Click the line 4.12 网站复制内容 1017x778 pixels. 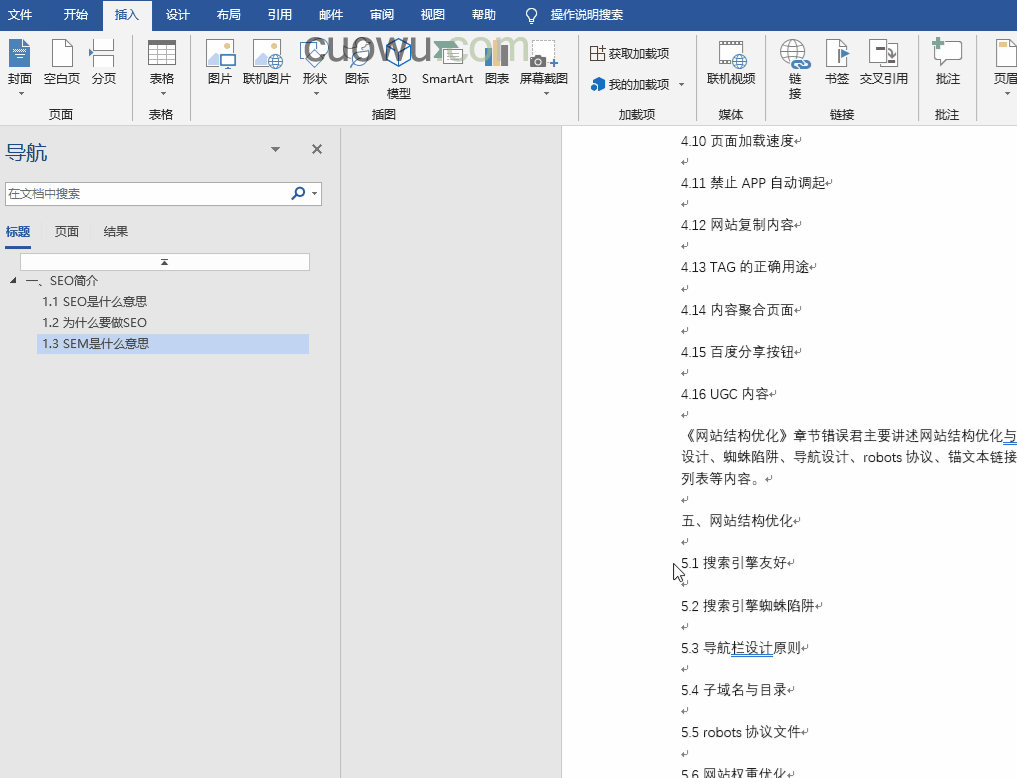click(x=737, y=225)
